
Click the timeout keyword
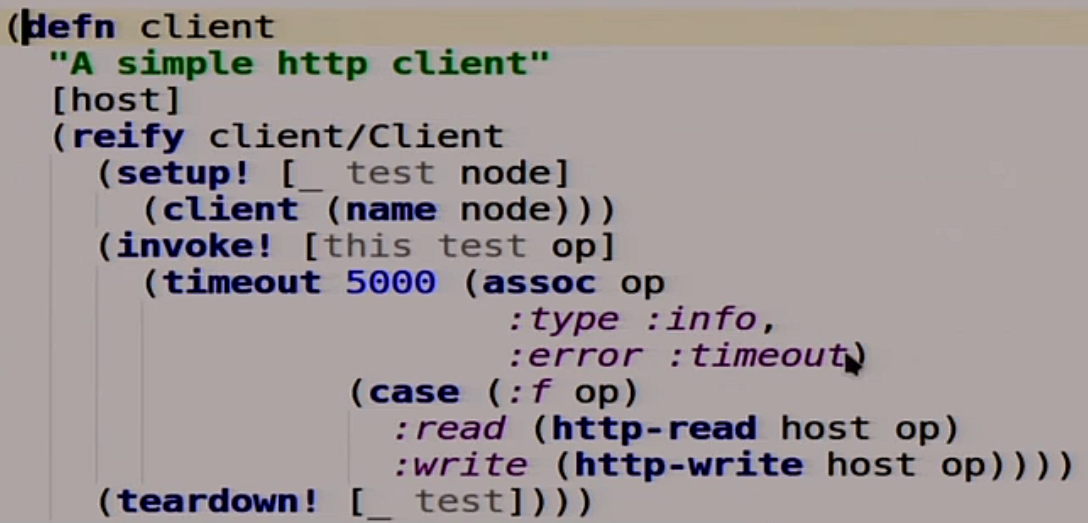242,283
